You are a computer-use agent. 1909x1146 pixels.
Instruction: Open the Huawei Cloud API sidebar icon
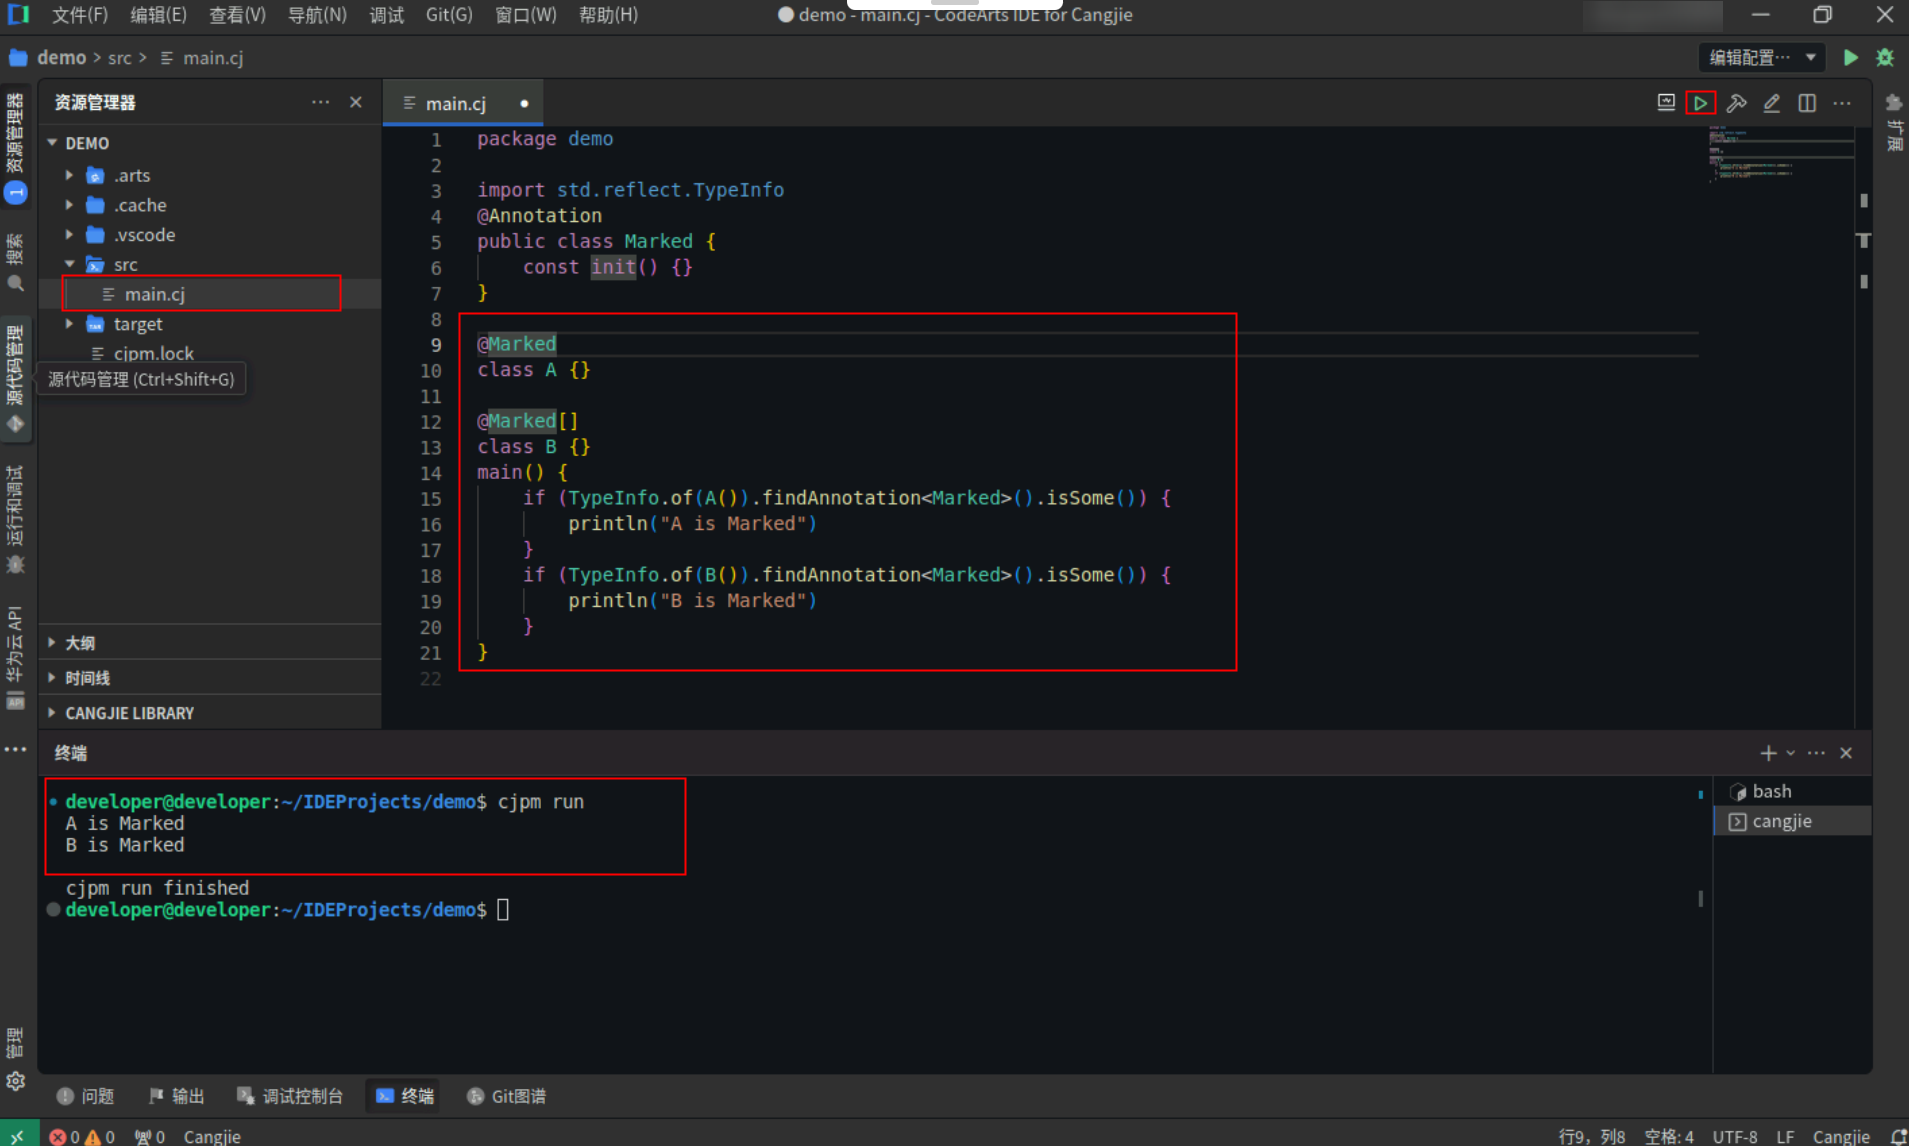click(x=15, y=656)
